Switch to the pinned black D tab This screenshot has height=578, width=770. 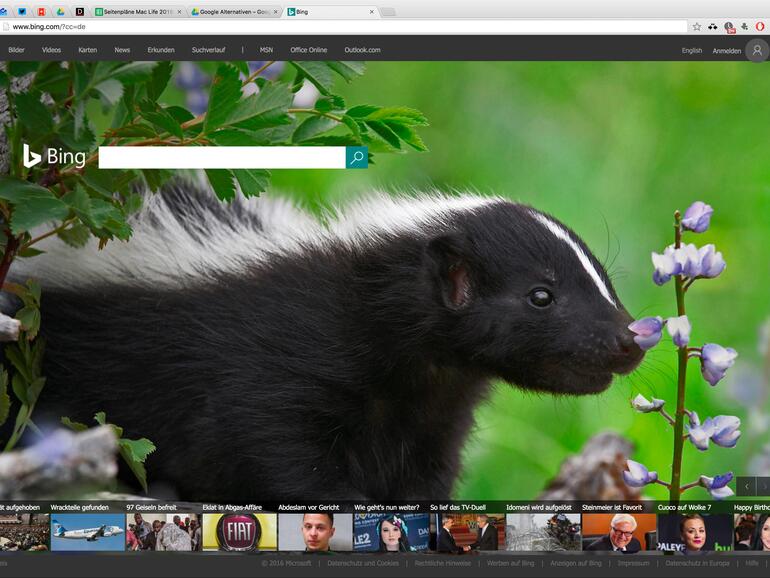80,11
